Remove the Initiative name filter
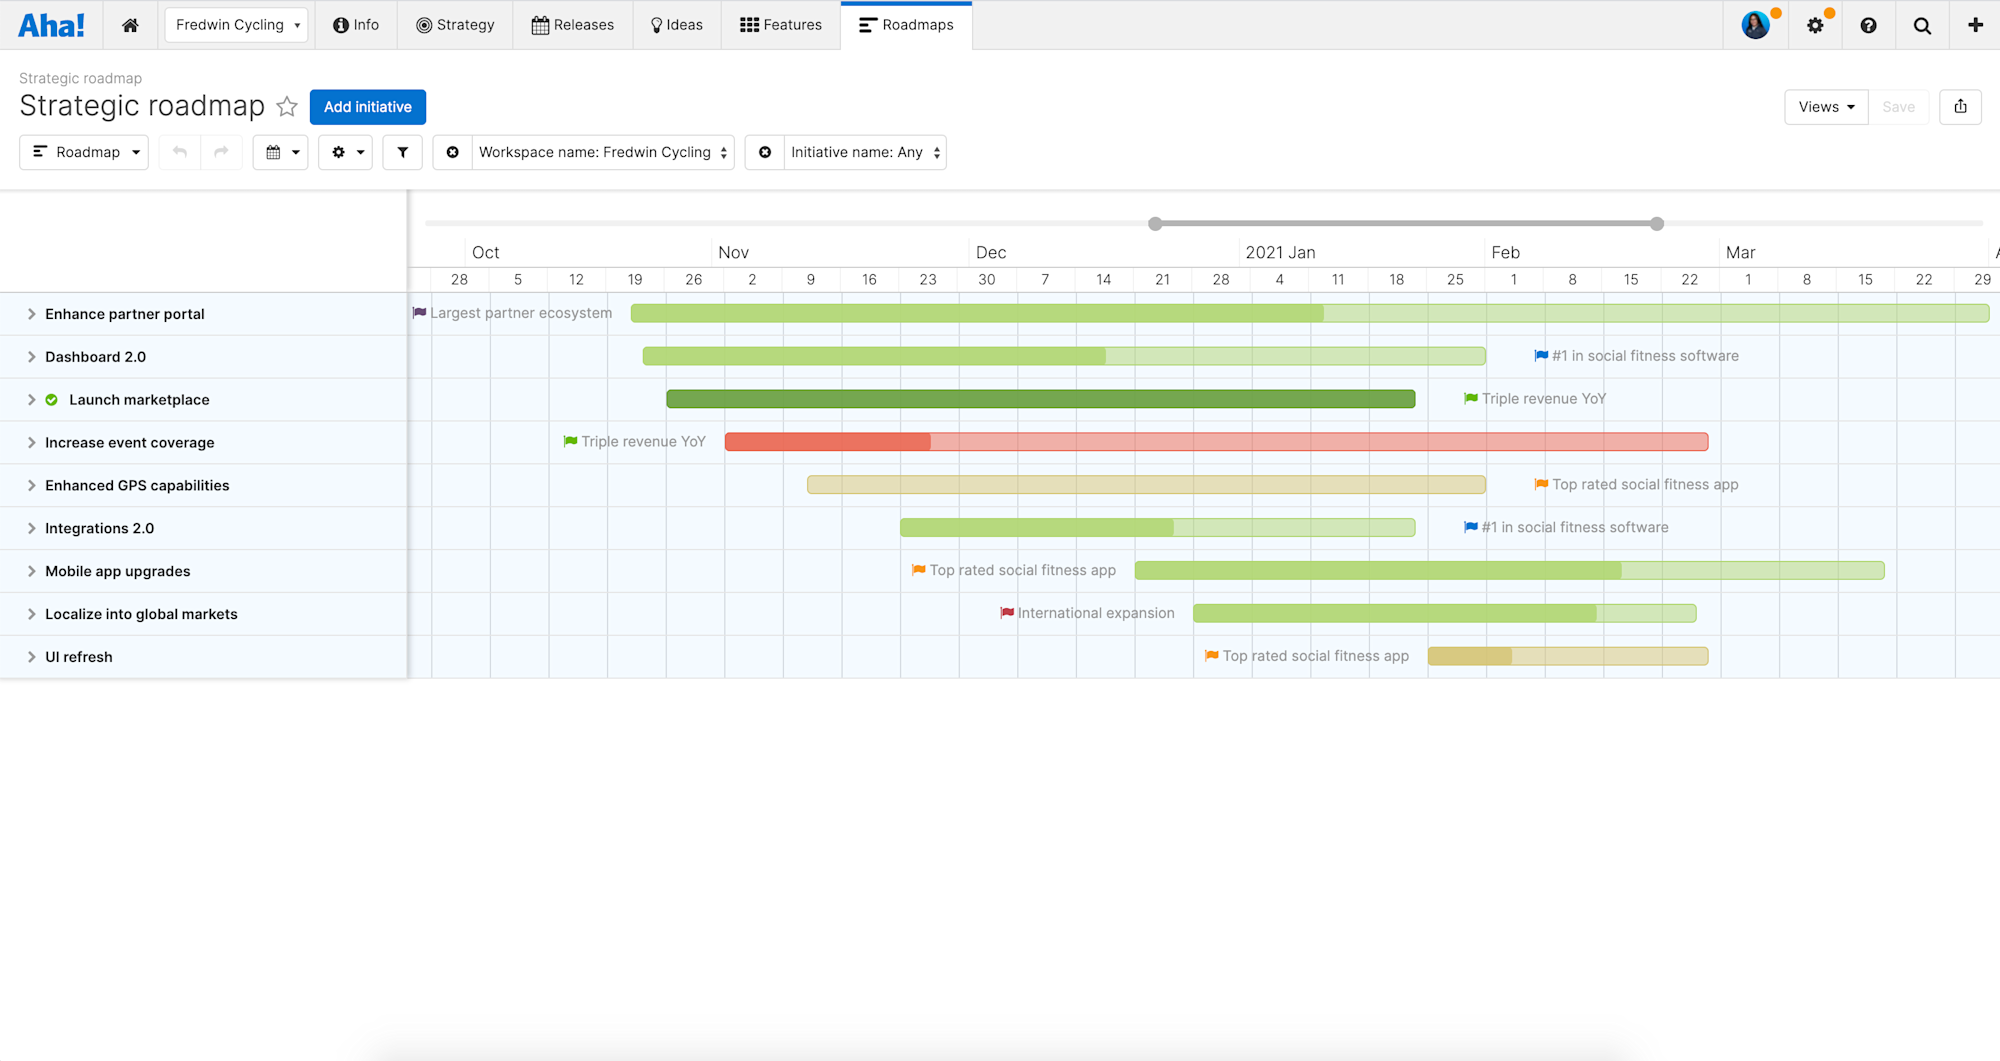The image size is (2000, 1061). pyautogui.click(x=765, y=152)
